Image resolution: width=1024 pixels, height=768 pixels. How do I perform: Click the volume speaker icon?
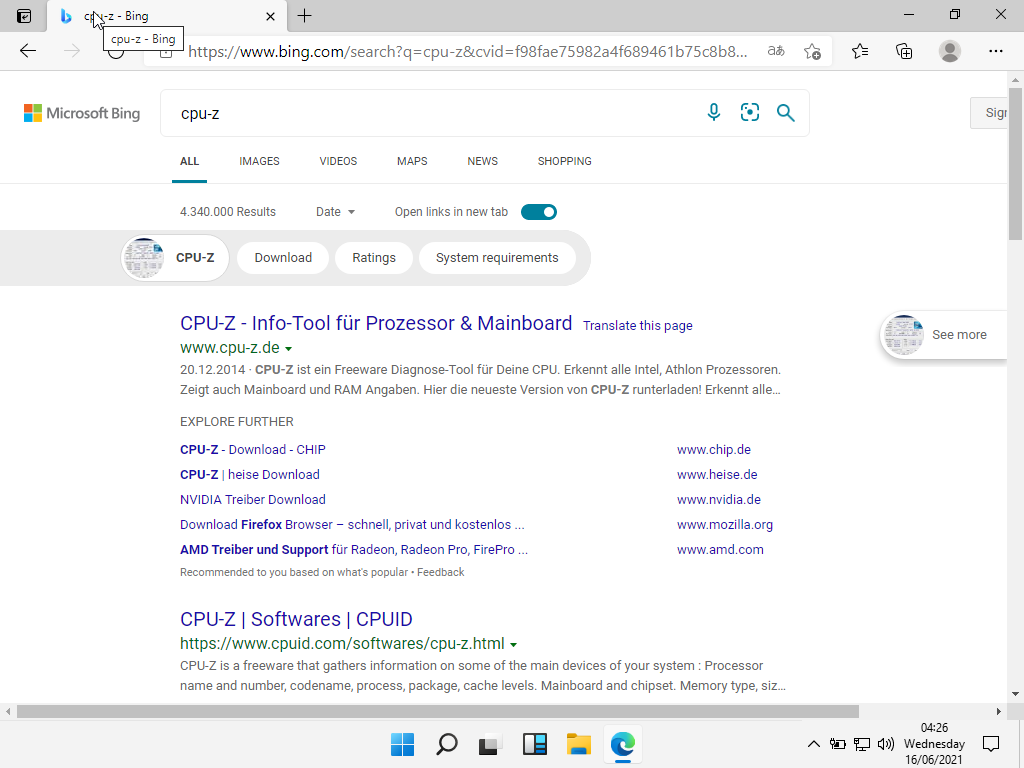886,744
